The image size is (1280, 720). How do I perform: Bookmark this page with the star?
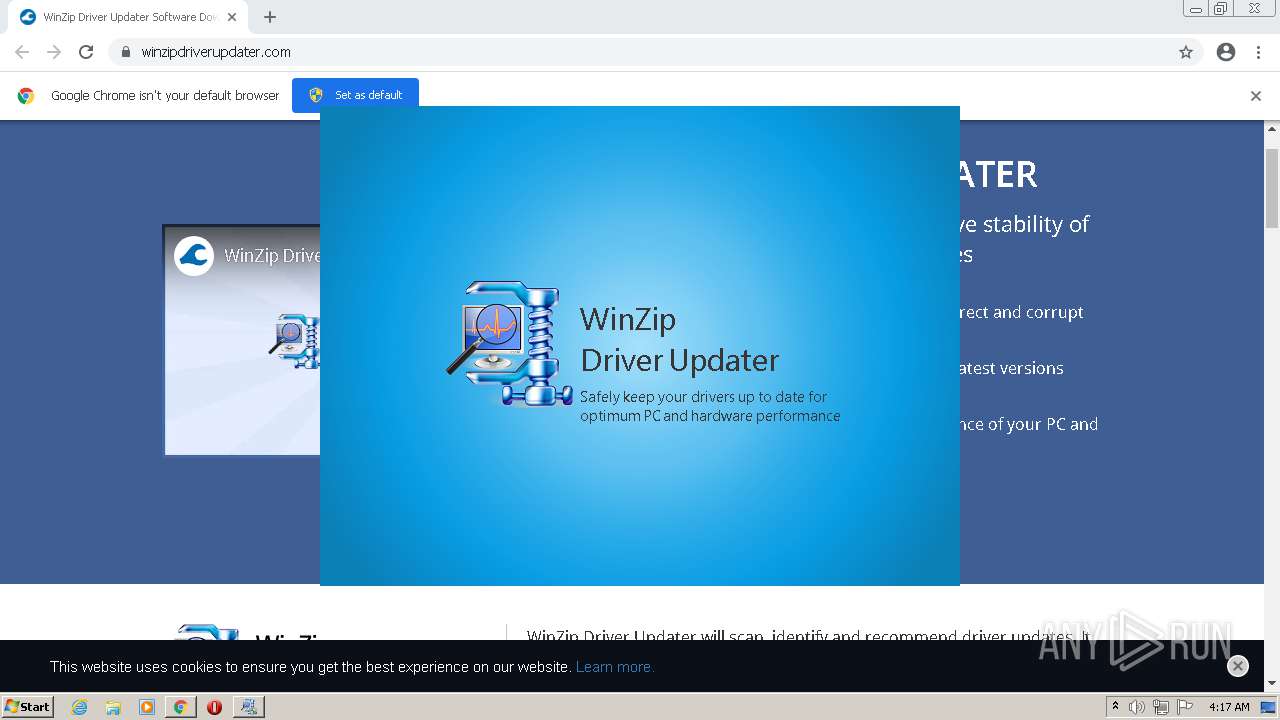(x=1186, y=52)
